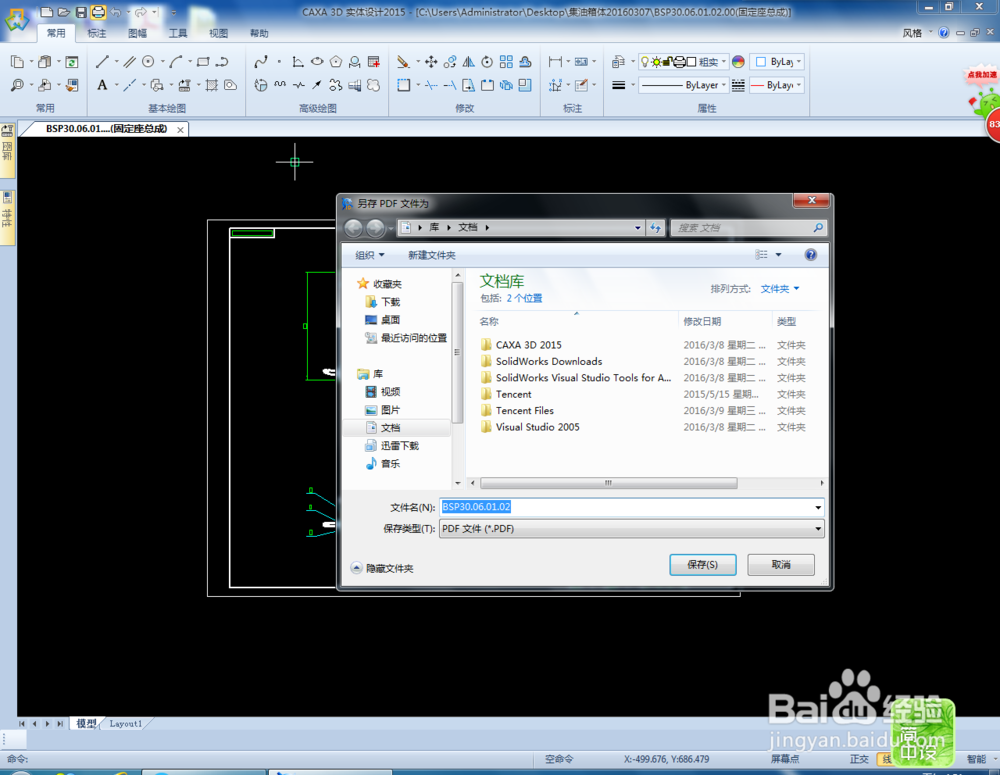Open the 排列方式 文件夹 sort dropdown

[x=780, y=289]
